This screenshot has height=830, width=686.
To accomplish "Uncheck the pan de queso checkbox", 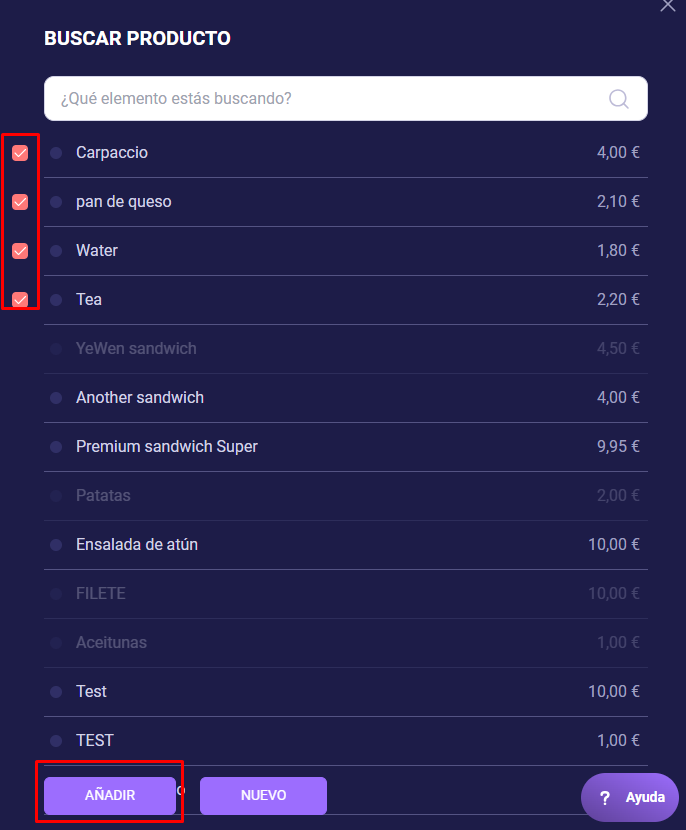I will coord(20,202).
